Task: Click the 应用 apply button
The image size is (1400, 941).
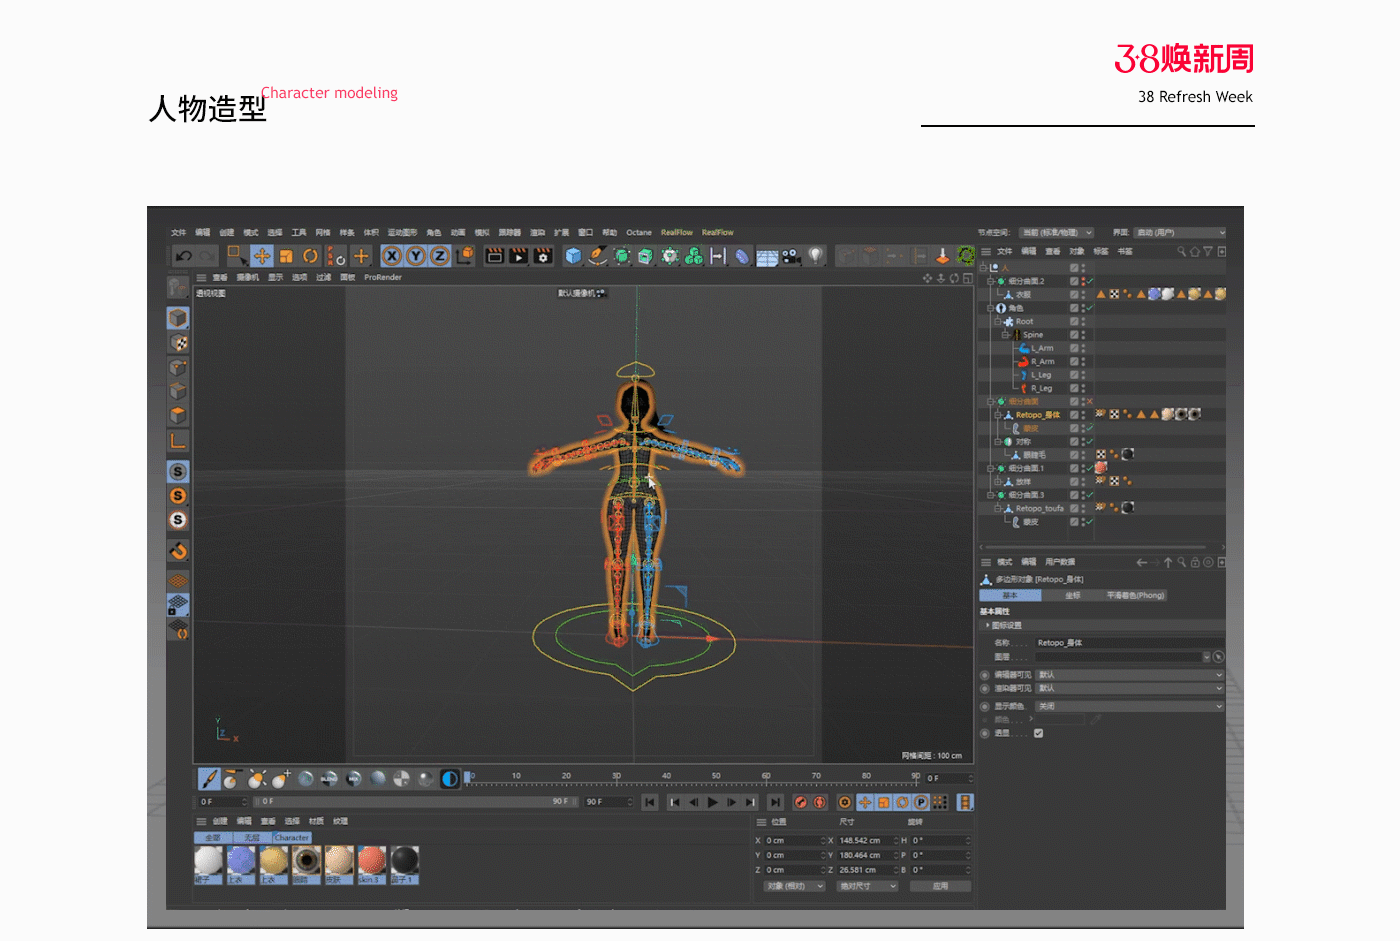Action: [940, 886]
